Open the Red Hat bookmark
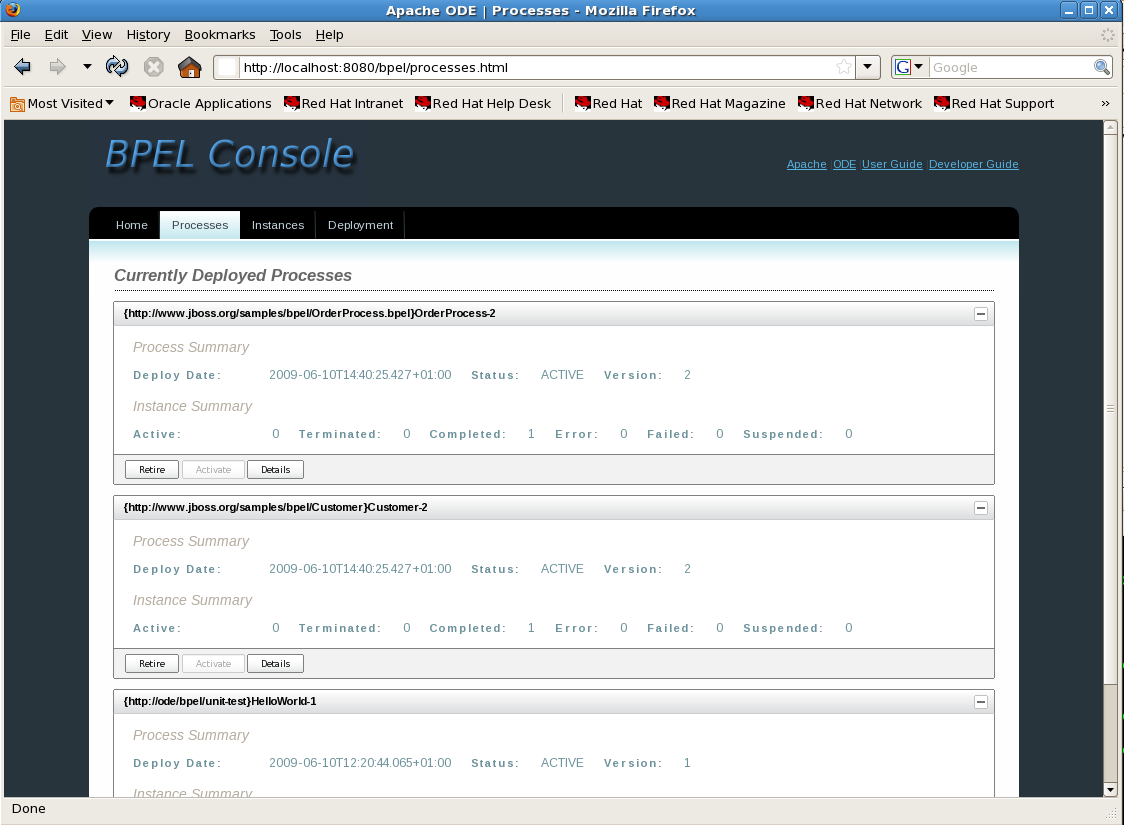The width and height of the screenshot is (1124, 825). point(609,103)
